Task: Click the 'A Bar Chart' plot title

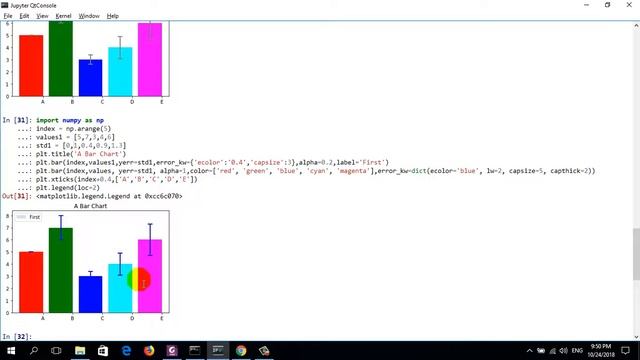Action: click(90, 206)
